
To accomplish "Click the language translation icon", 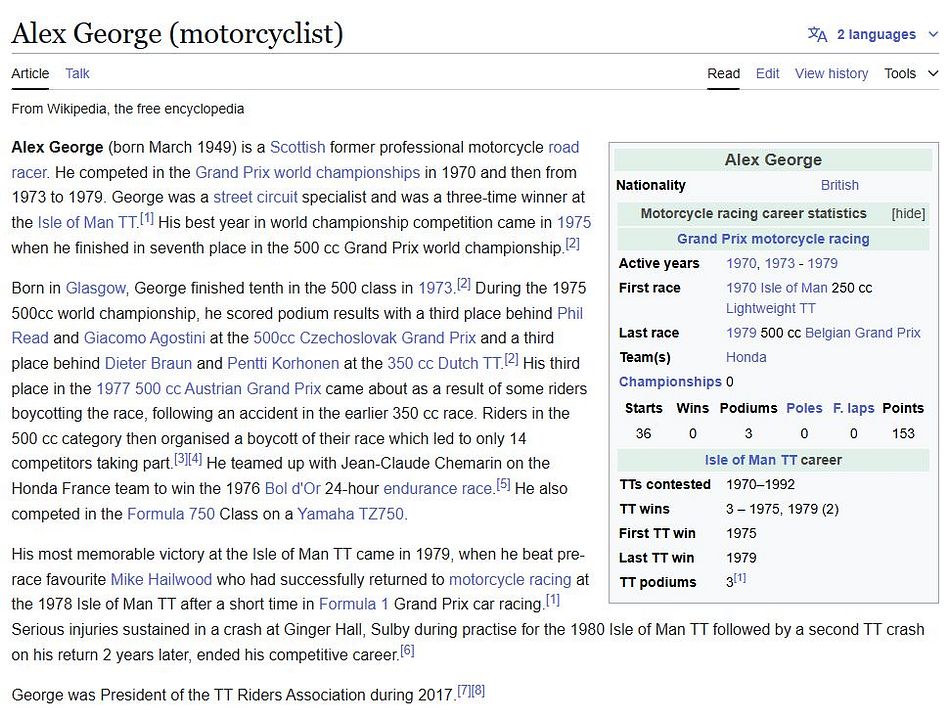I will click(x=817, y=35).
